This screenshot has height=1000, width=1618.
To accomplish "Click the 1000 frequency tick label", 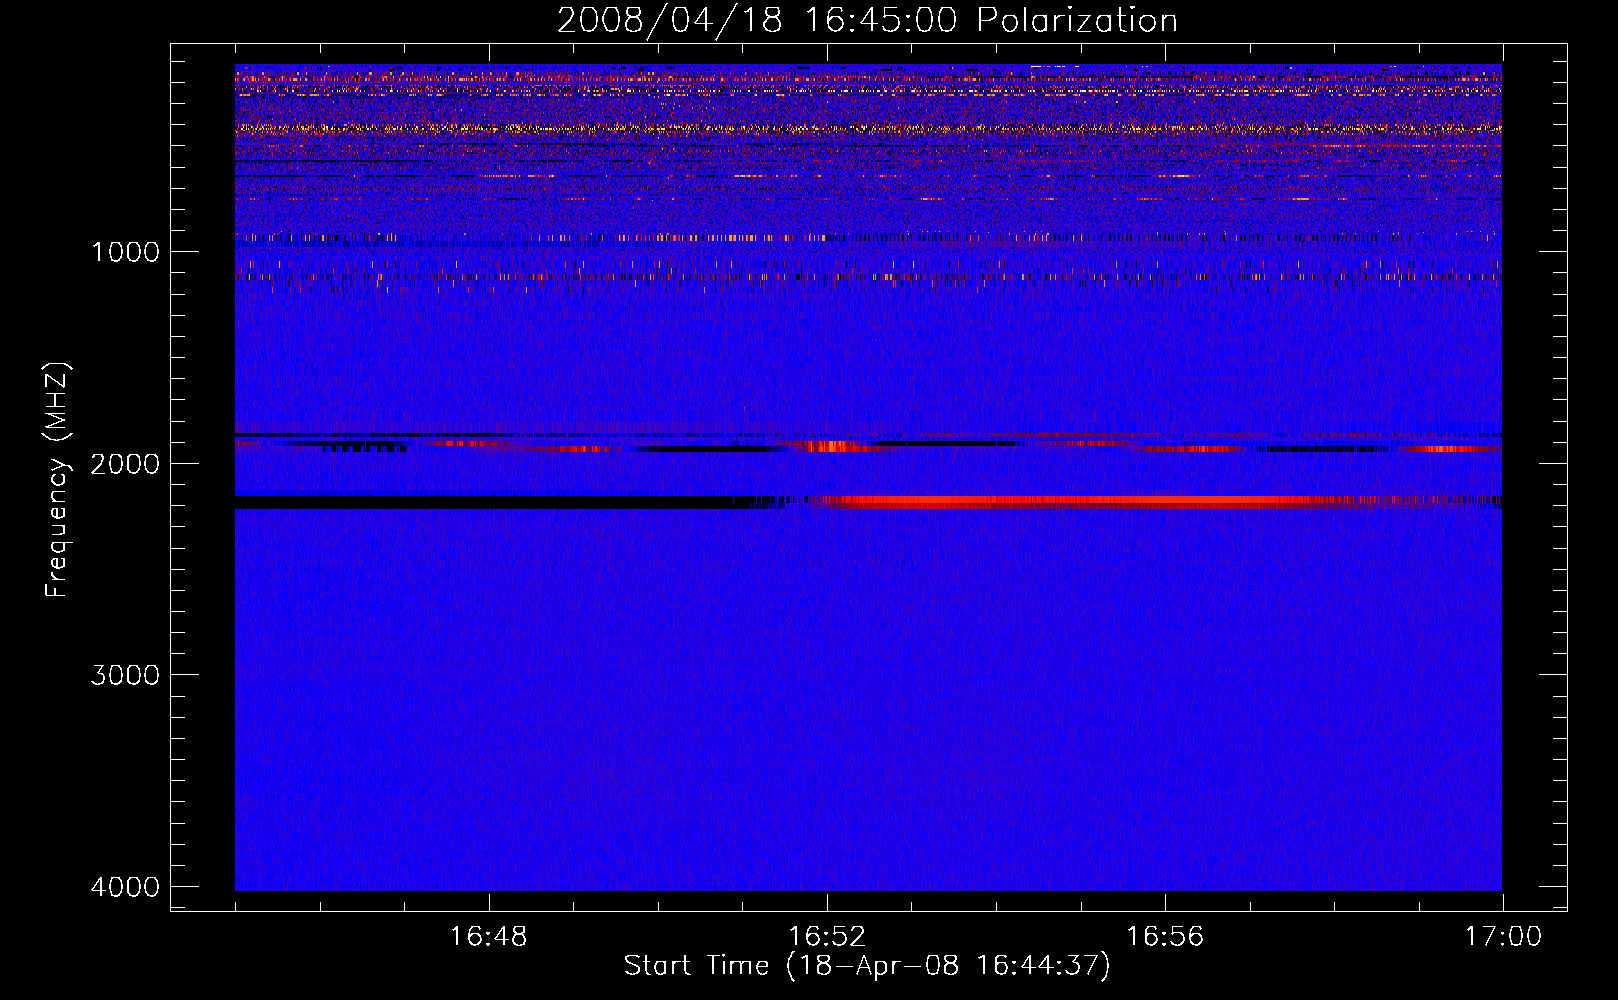I will (125, 252).
